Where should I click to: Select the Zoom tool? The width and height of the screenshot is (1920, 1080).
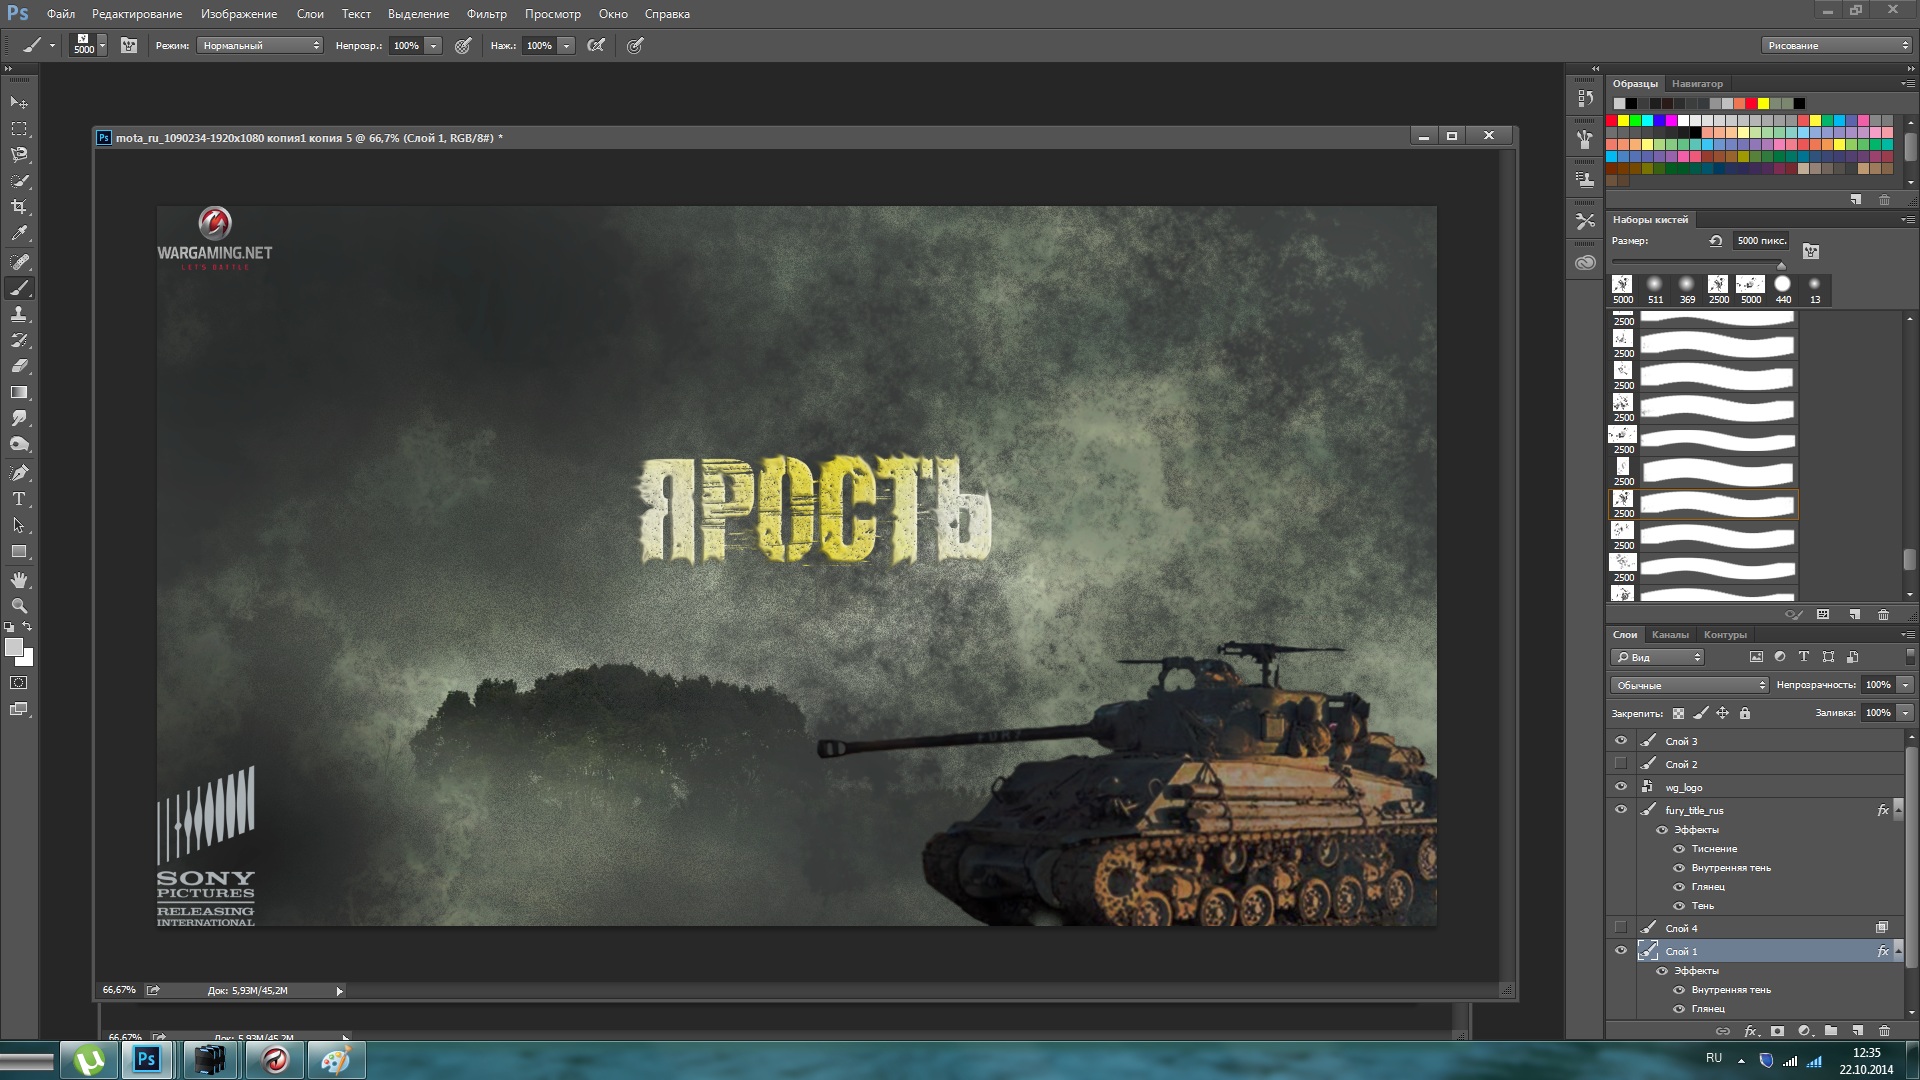(x=19, y=606)
